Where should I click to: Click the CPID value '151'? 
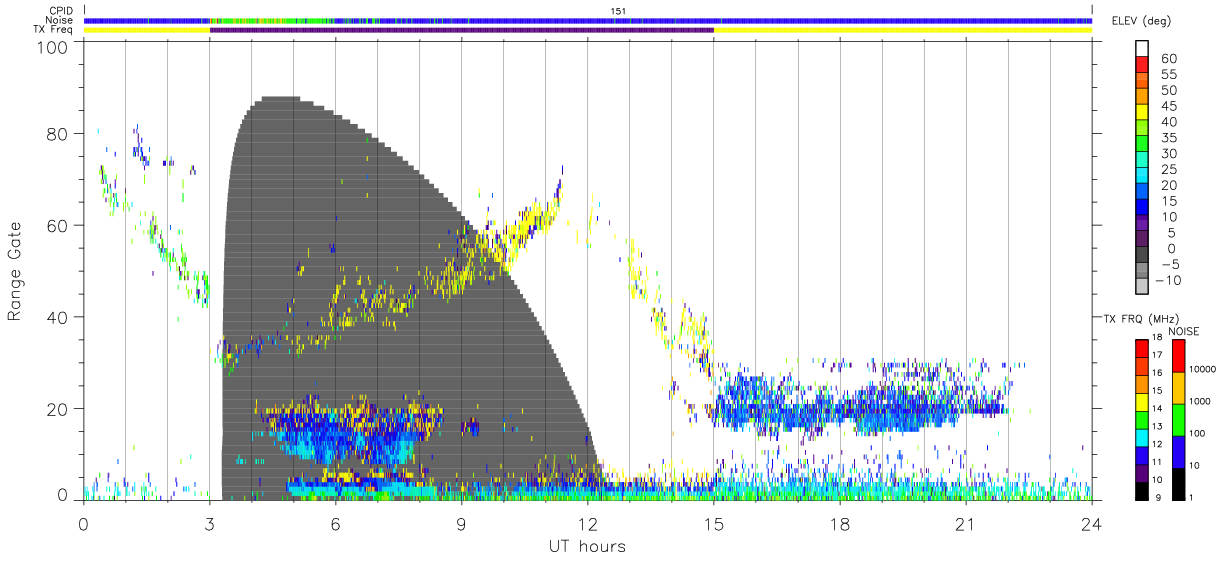(619, 11)
